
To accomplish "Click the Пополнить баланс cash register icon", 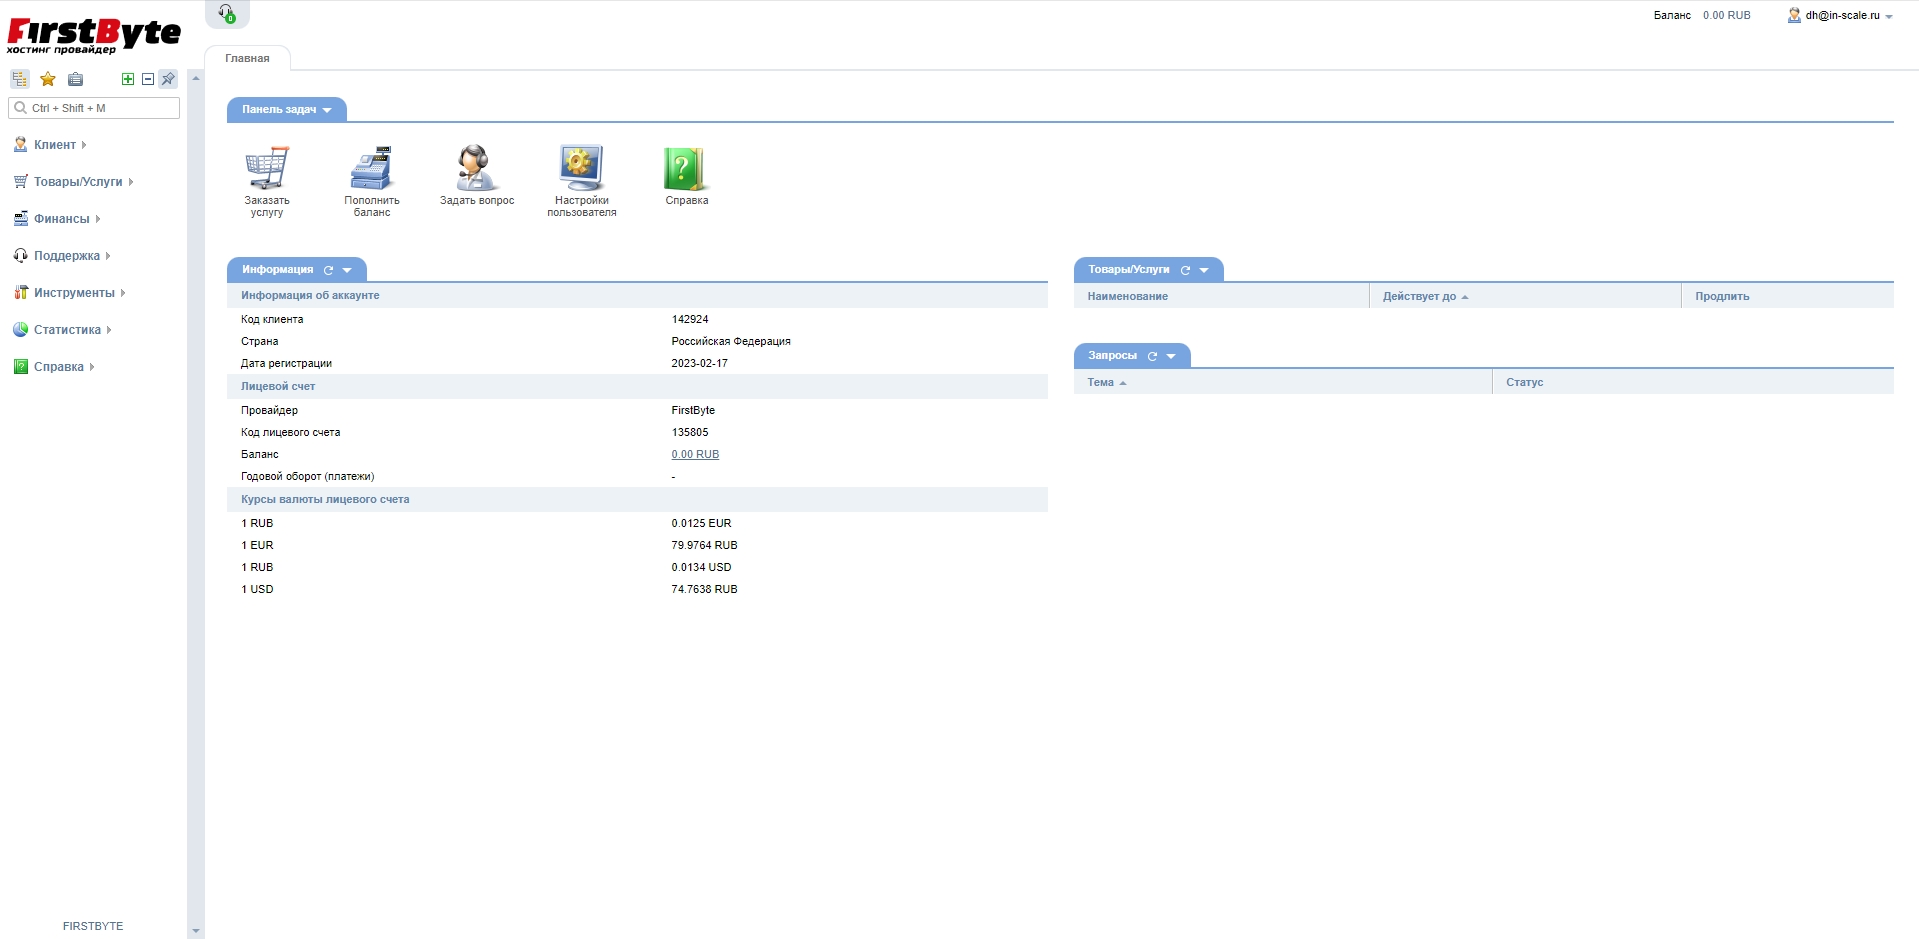I will (x=372, y=168).
